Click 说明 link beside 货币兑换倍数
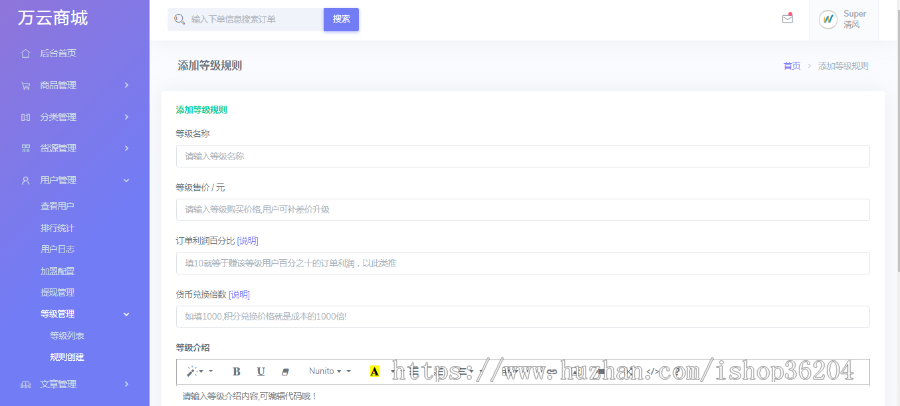The image size is (900, 406). coord(239,295)
